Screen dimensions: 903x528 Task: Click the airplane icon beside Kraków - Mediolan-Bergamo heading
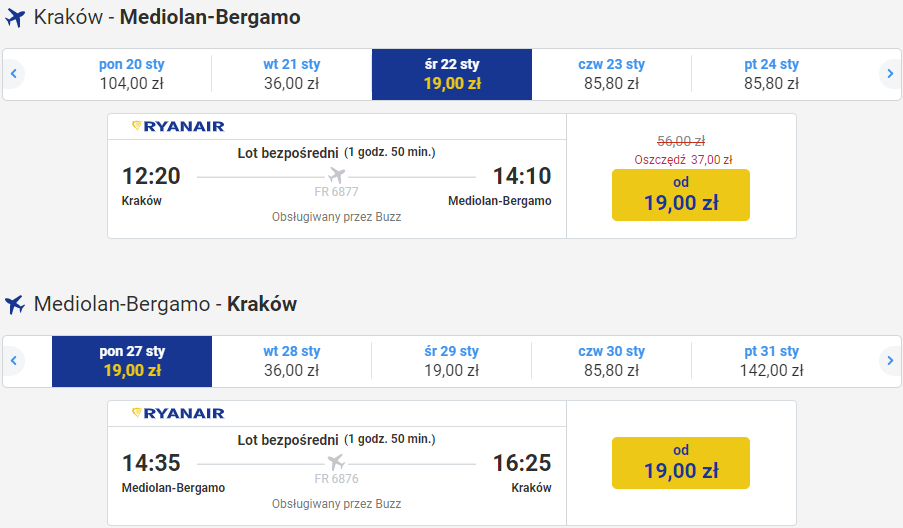coord(15,19)
